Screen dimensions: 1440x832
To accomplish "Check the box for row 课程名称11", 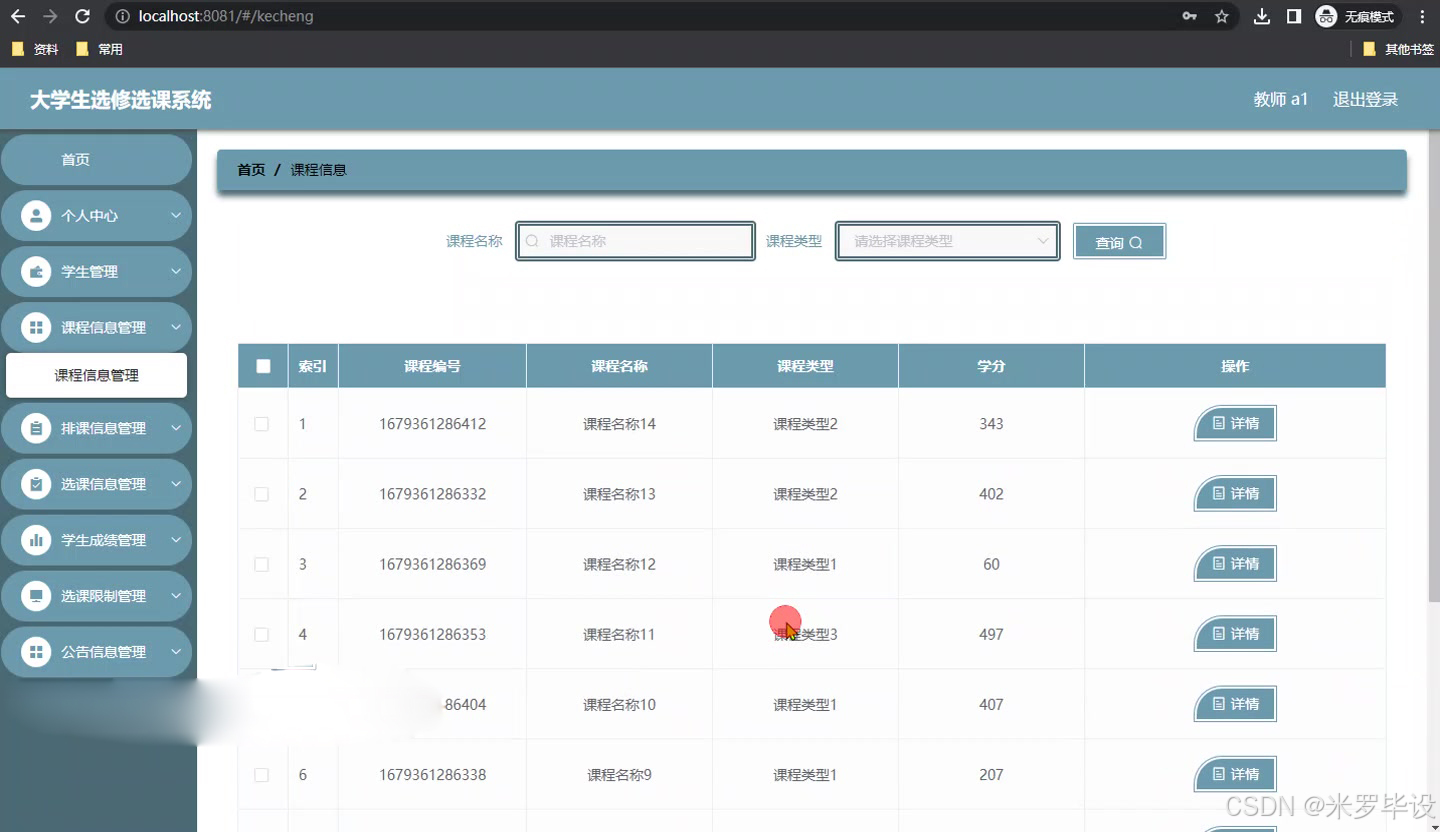I will (x=261, y=634).
